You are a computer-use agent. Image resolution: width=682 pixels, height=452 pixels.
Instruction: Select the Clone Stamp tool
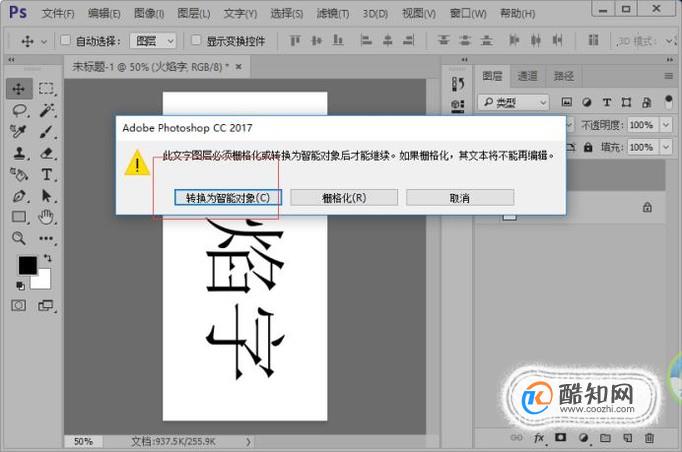click(19, 153)
